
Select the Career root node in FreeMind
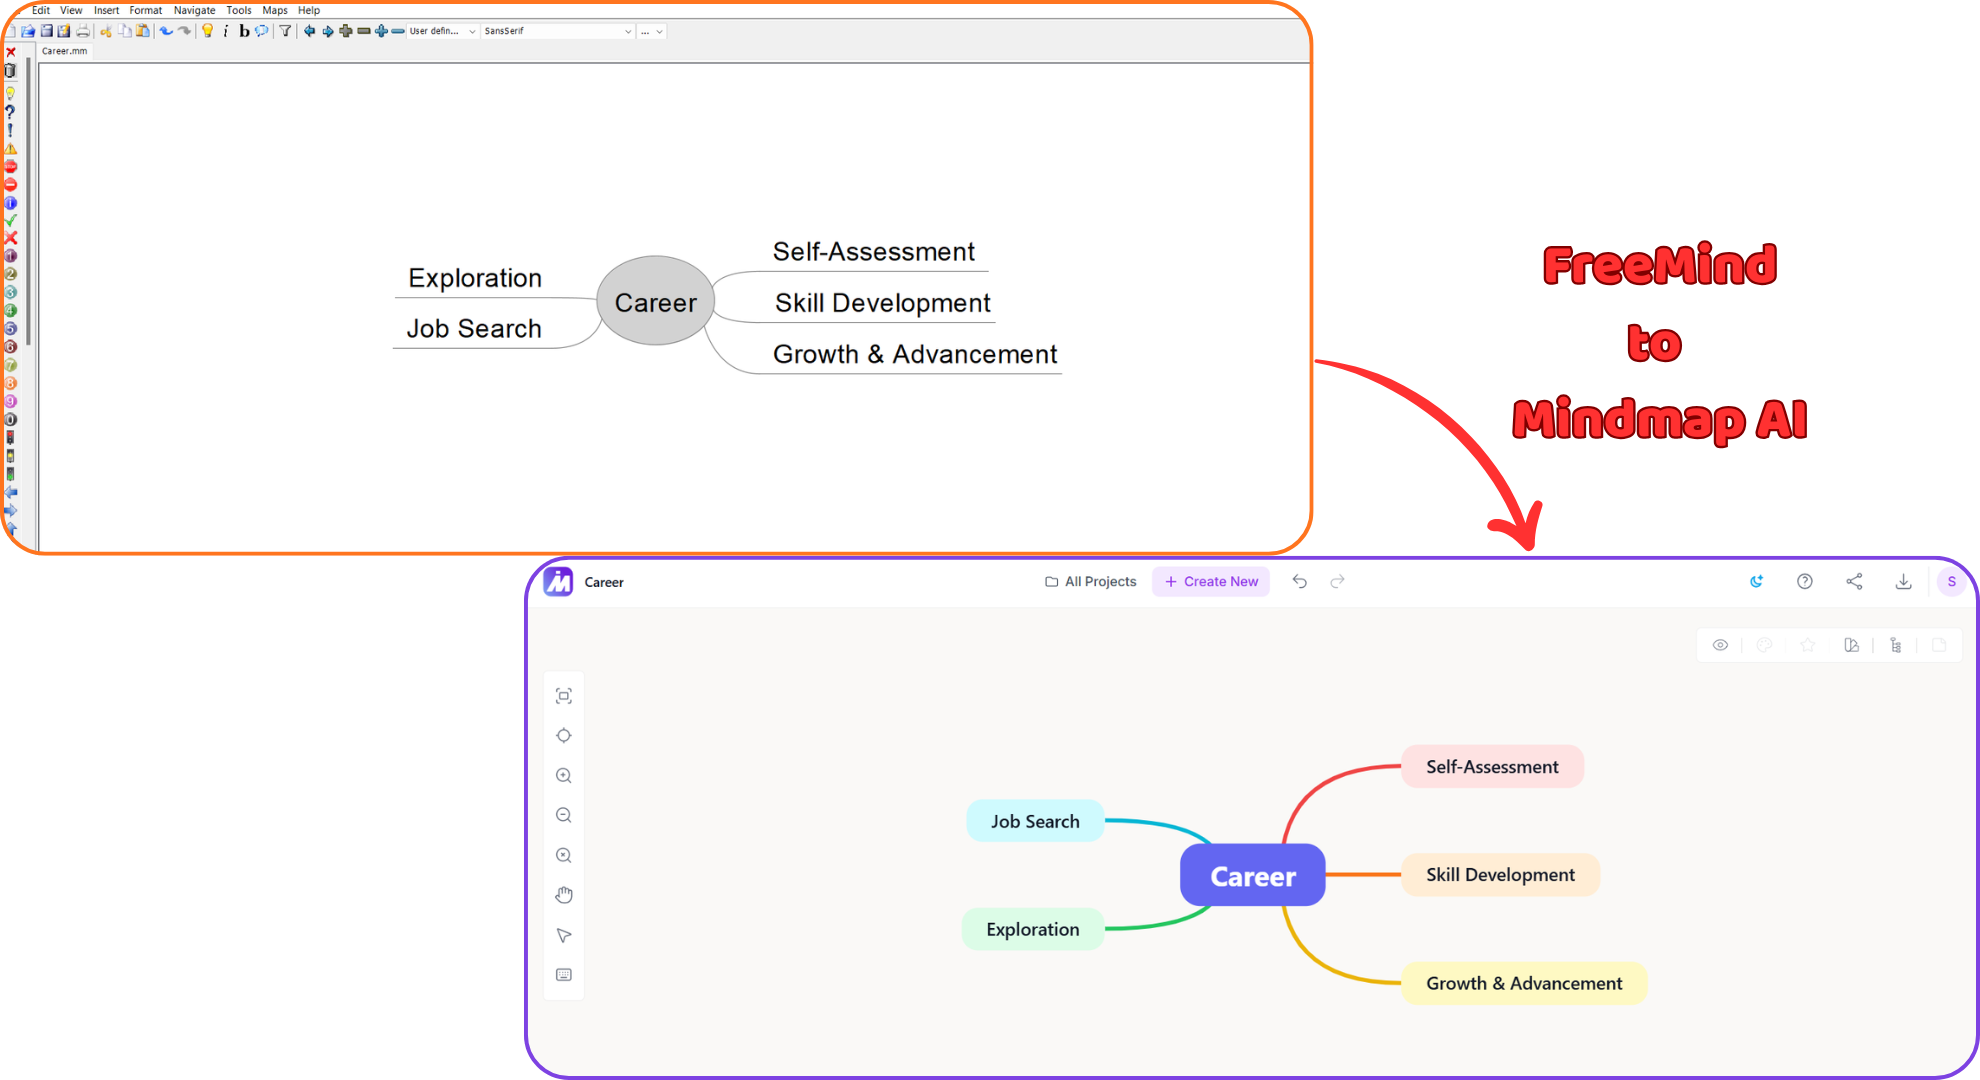click(x=655, y=301)
